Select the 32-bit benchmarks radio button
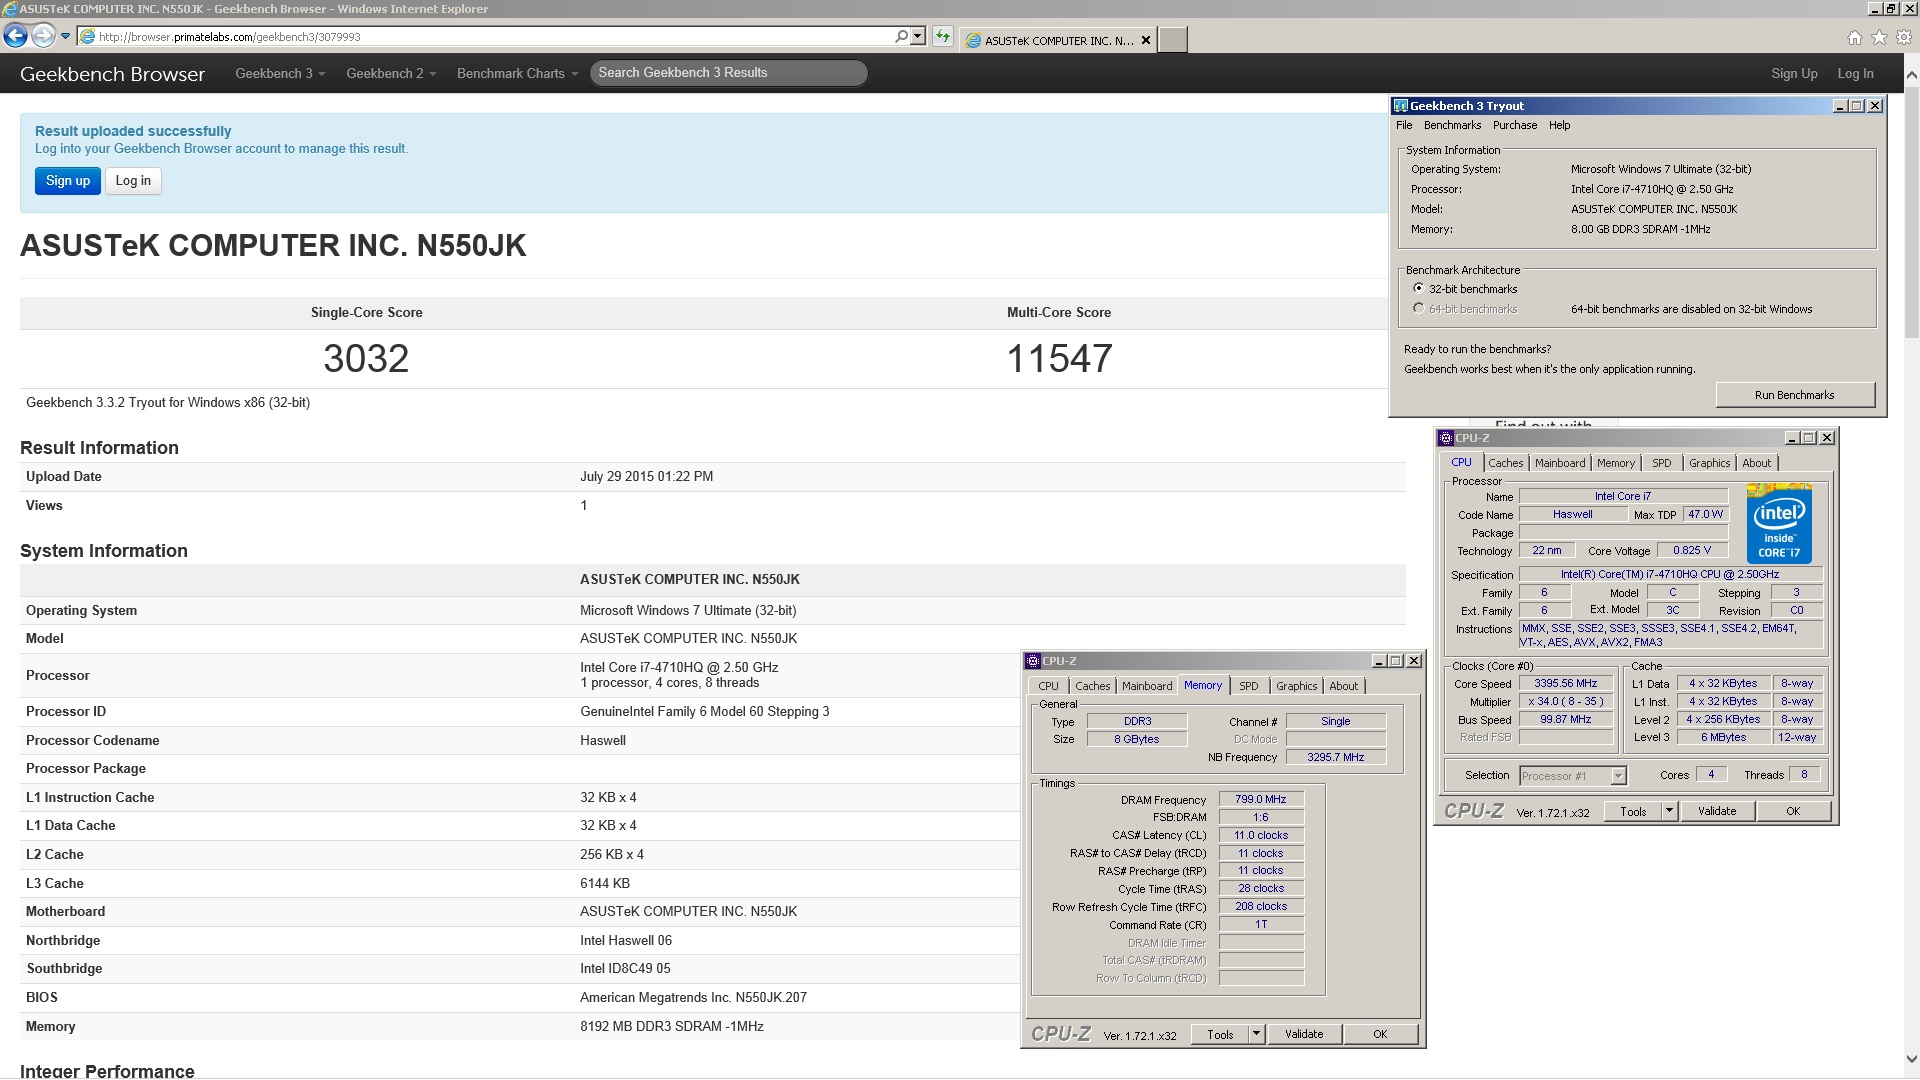 click(1418, 288)
